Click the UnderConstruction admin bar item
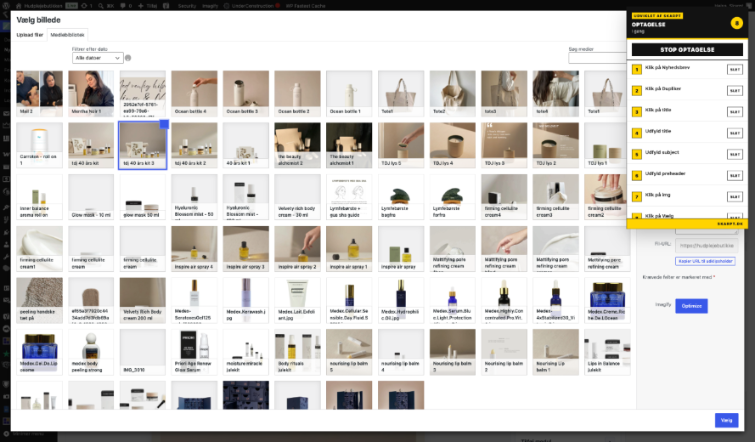Screen dimensions: 755x442 tap(252, 6)
